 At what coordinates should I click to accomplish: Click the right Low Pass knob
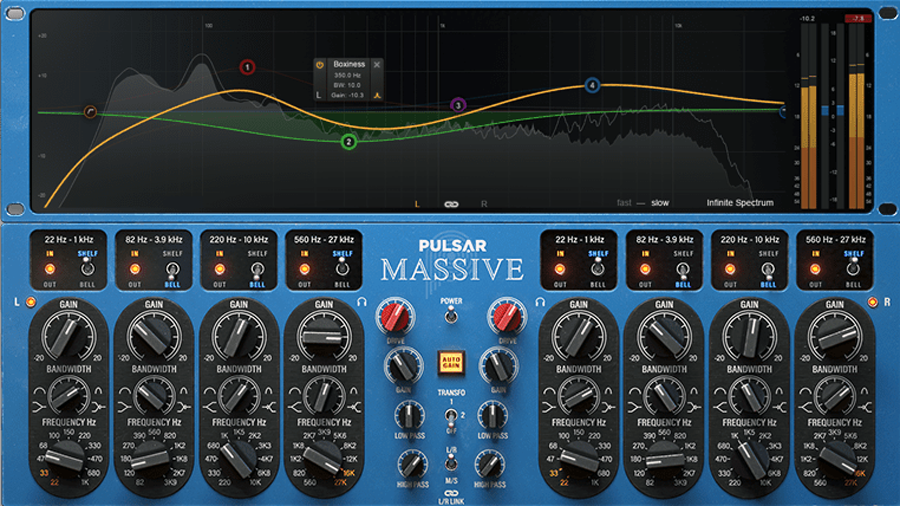click(492, 417)
